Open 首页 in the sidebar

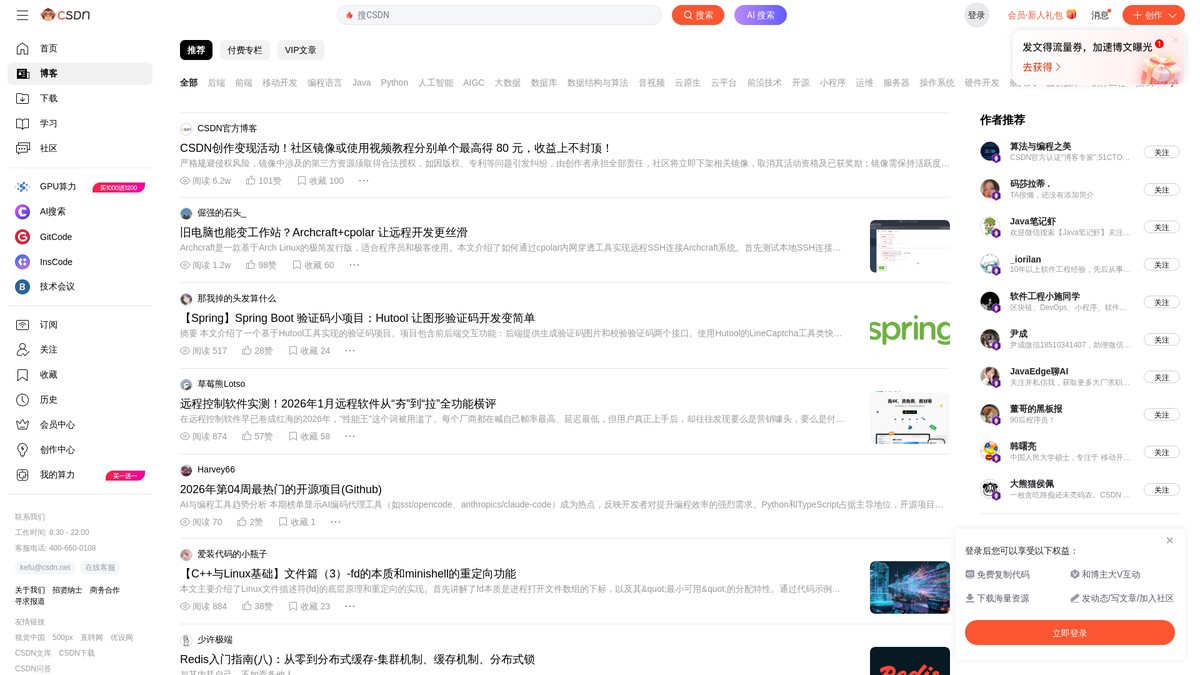pyautogui.click(x=80, y=48)
